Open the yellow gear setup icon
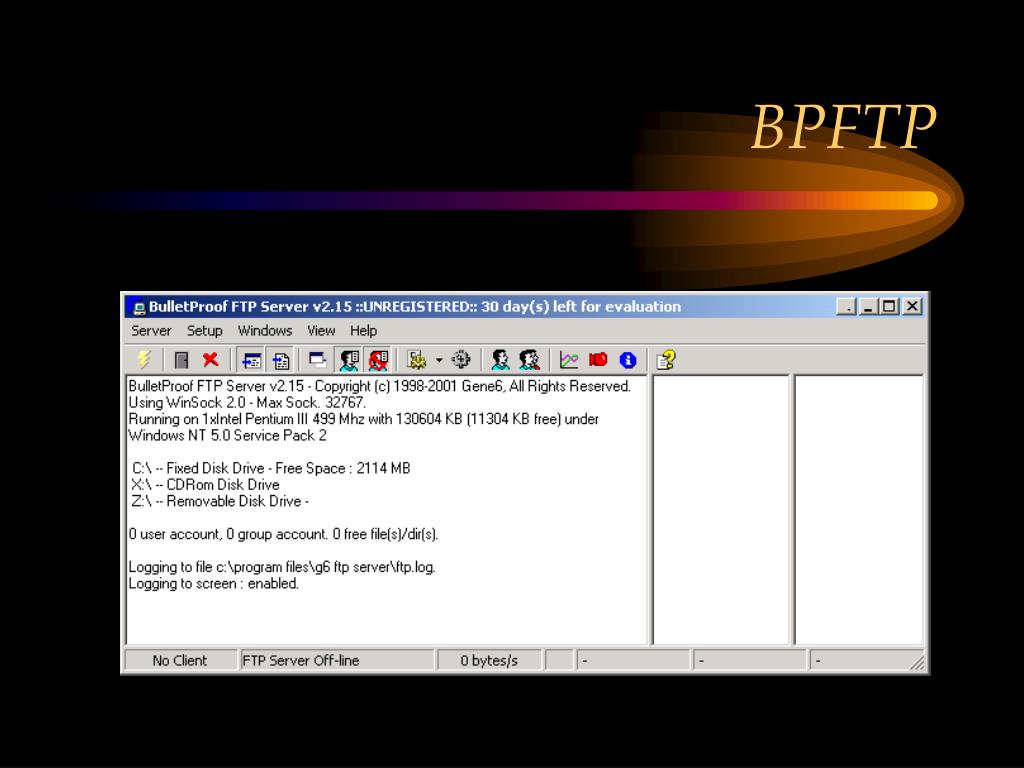Image resolution: width=1024 pixels, height=768 pixels. tap(416, 359)
